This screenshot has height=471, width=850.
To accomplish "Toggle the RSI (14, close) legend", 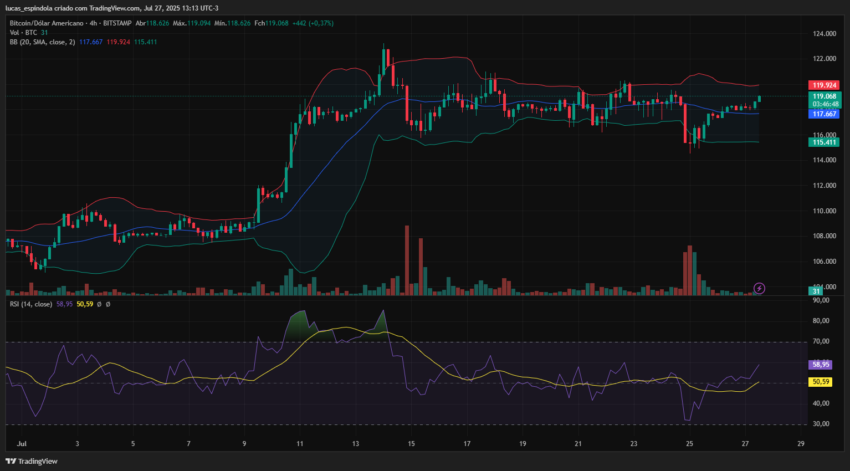I will click(31, 304).
